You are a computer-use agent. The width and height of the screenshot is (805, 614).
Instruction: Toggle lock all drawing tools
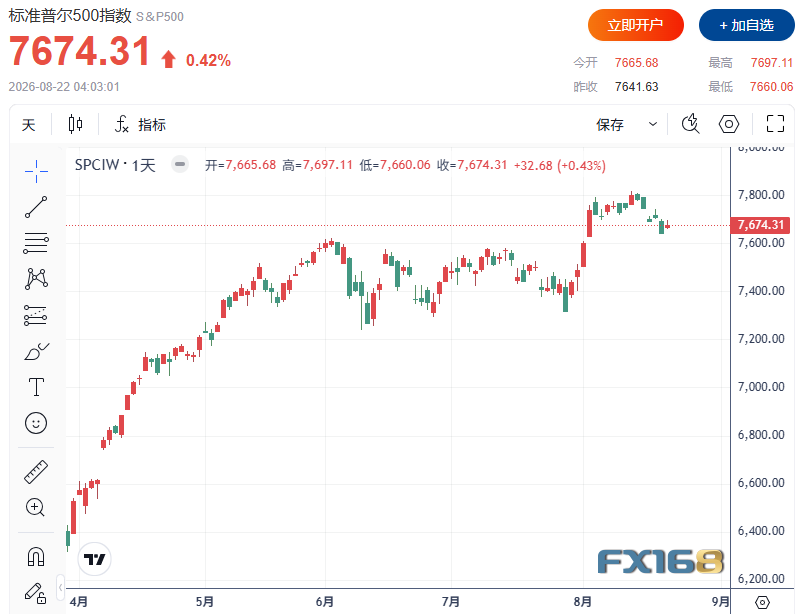coord(36,593)
